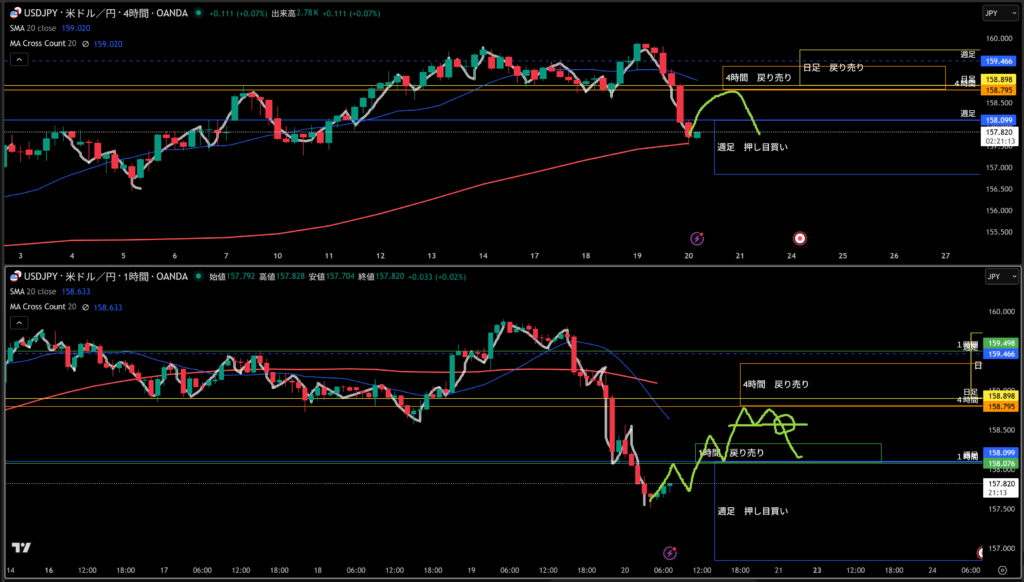Click the red event marker on top chart
The width and height of the screenshot is (1024, 582).
pyautogui.click(x=800, y=238)
